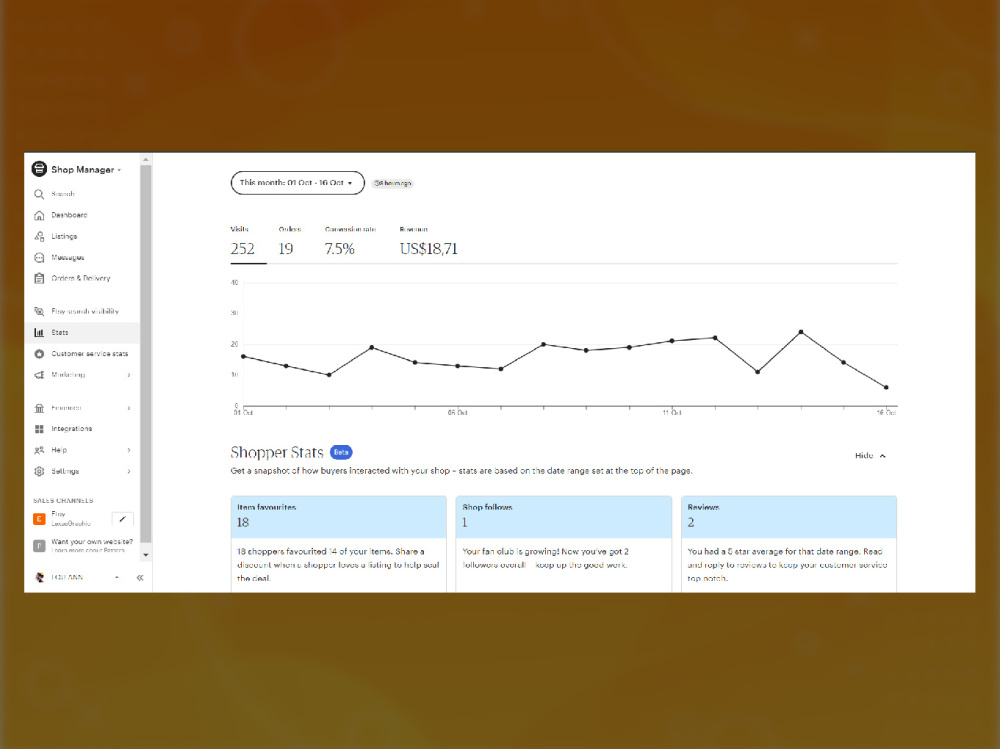Click the Shop follows card header
This screenshot has width=1000, height=749.
pyautogui.click(x=564, y=517)
